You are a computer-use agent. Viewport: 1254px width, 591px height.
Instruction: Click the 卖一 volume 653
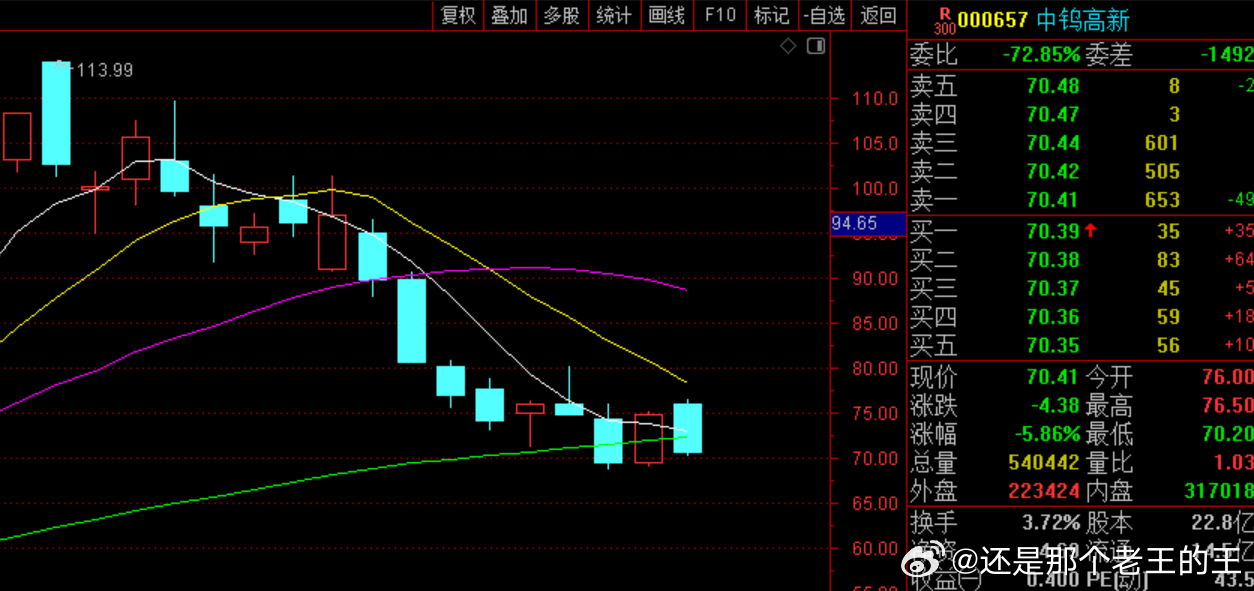point(1163,200)
